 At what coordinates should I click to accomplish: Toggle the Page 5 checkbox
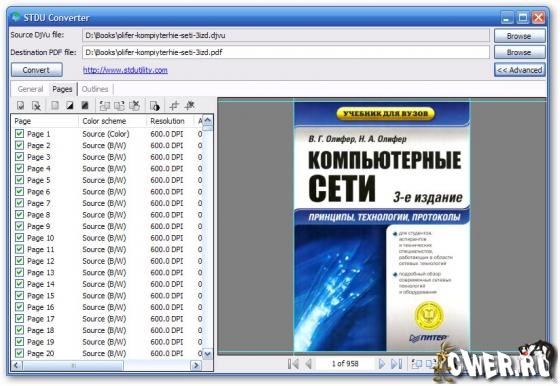pyautogui.click(x=19, y=180)
